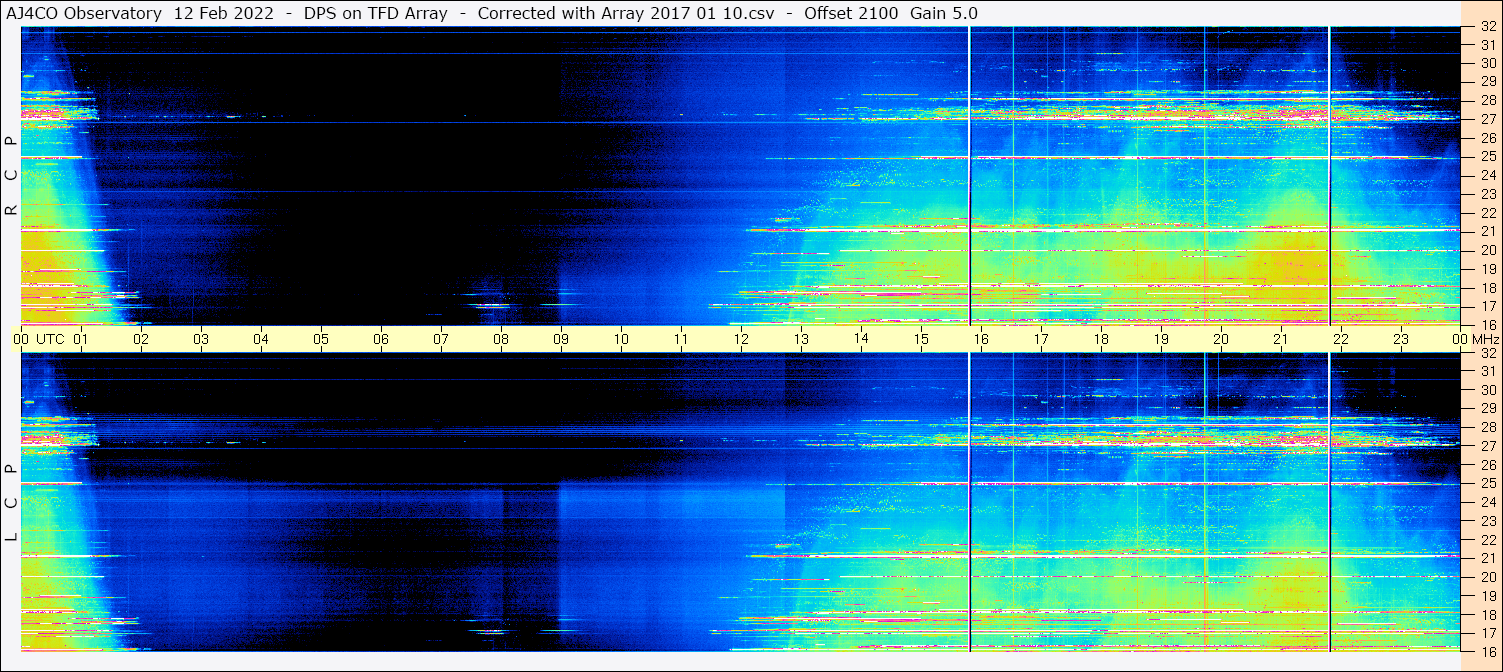This screenshot has height=672, width=1503.
Task: Select the 31 MHz label of LCP panel
Action: [1487, 371]
